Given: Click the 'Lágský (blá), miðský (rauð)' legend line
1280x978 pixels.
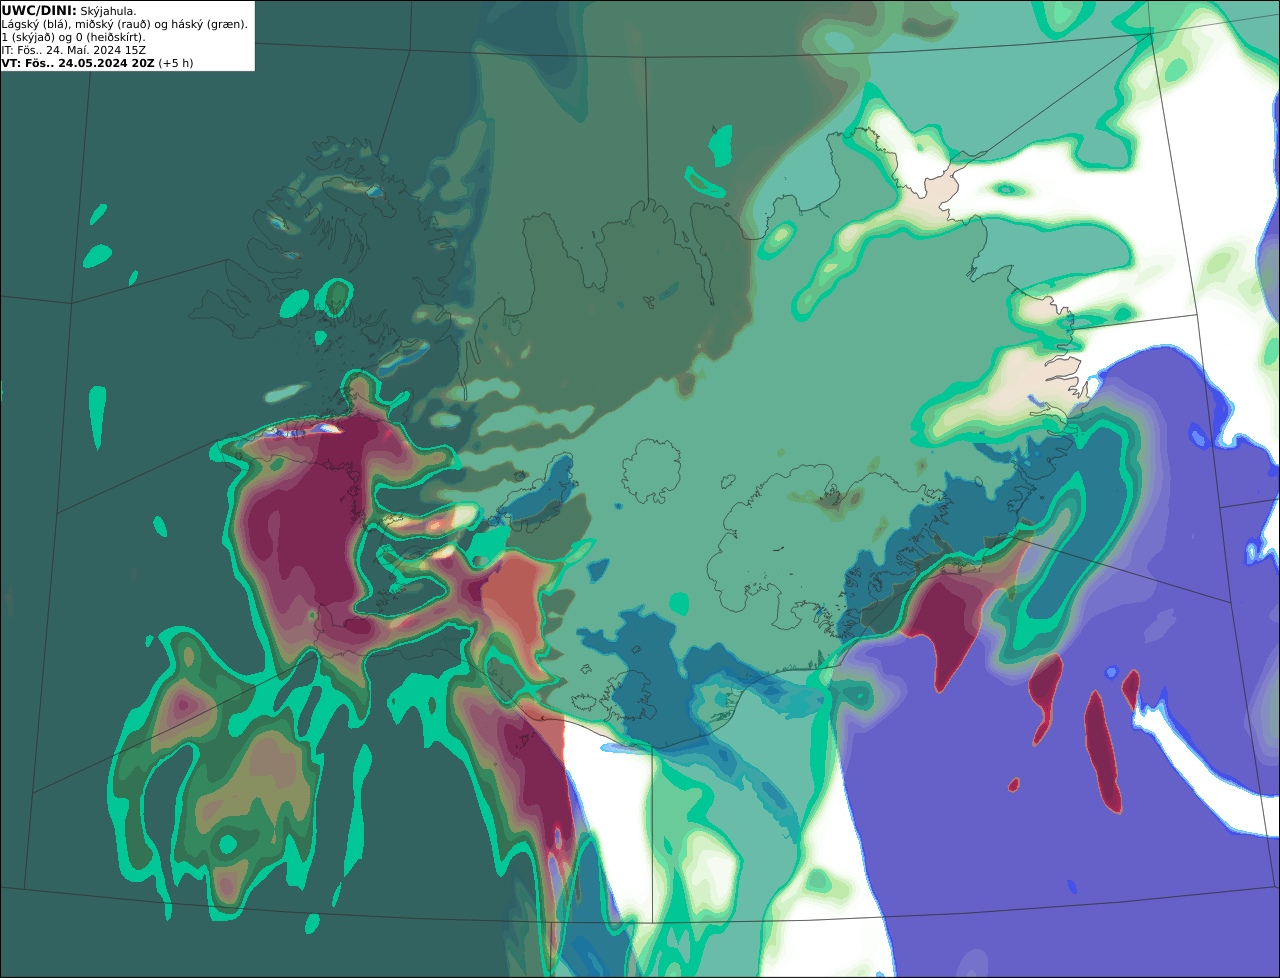Looking at the screenshot, I should (x=125, y=24).
